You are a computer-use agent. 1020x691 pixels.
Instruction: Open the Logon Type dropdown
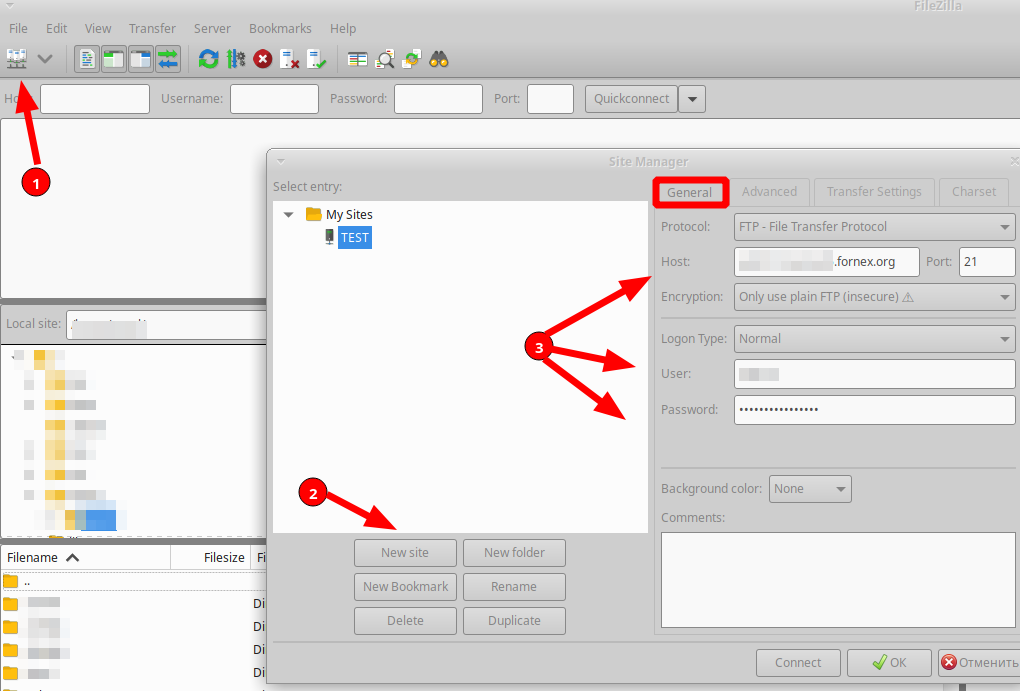pyautogui.click(x=874, y=339)
